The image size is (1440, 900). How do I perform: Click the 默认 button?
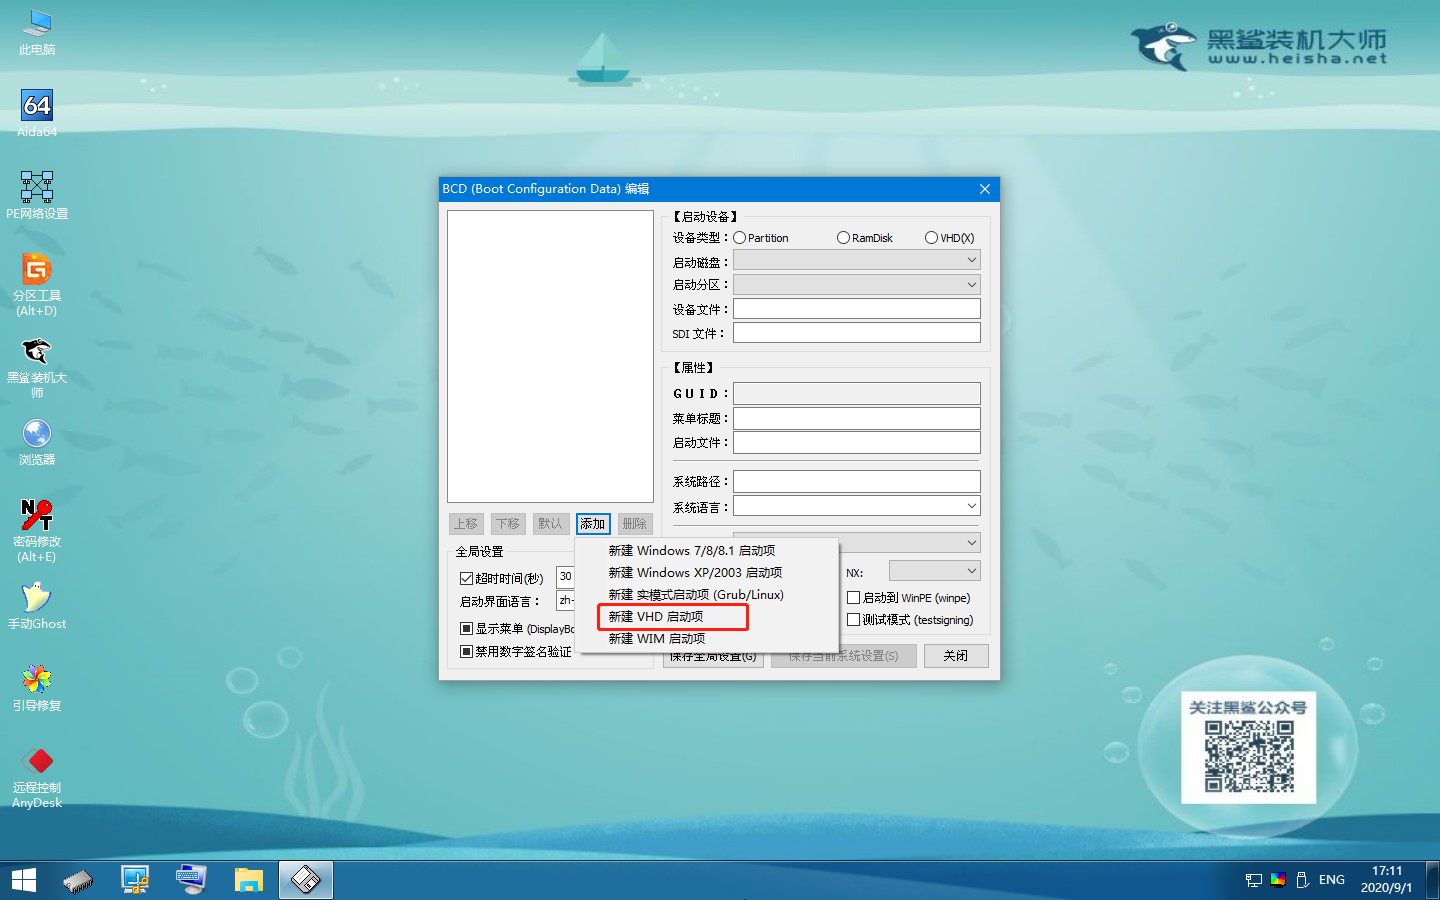pyautogui.click(x=550, y=524)
